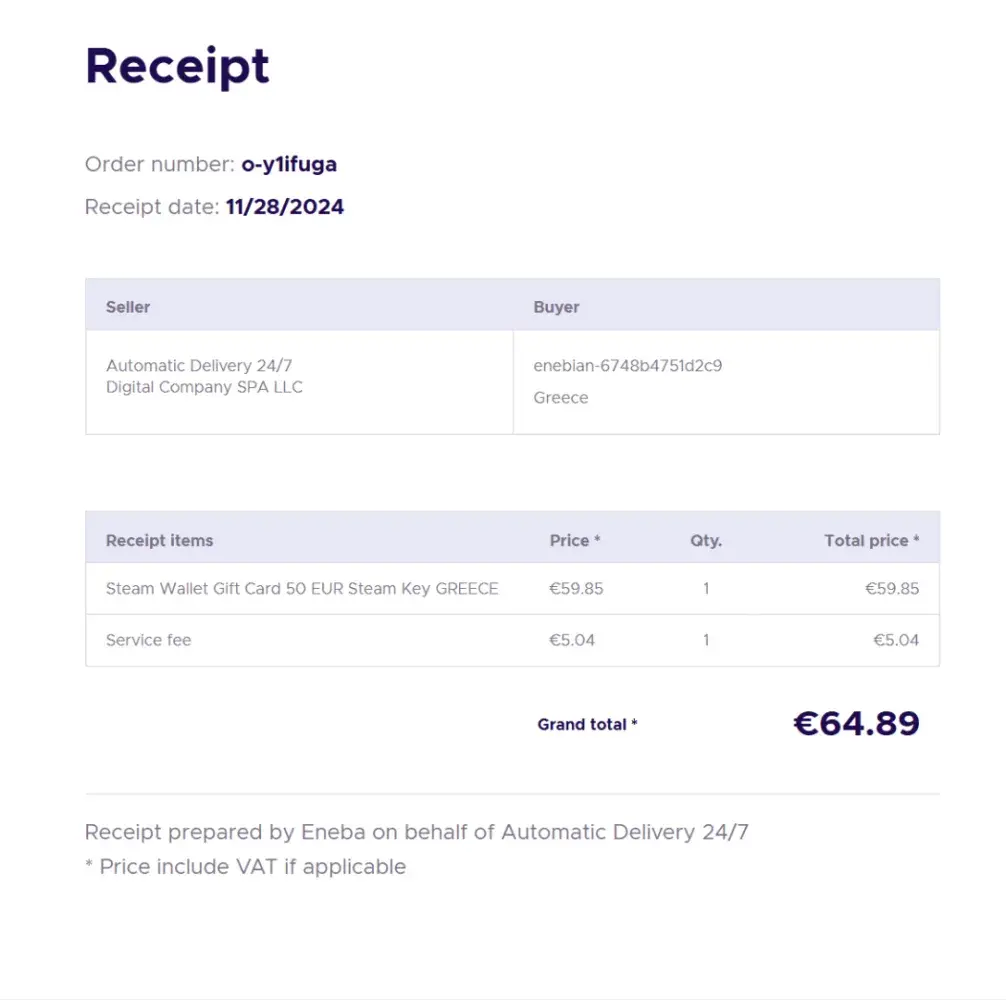Select the Steam Wallet Gift Card item

tap(302, 589)
